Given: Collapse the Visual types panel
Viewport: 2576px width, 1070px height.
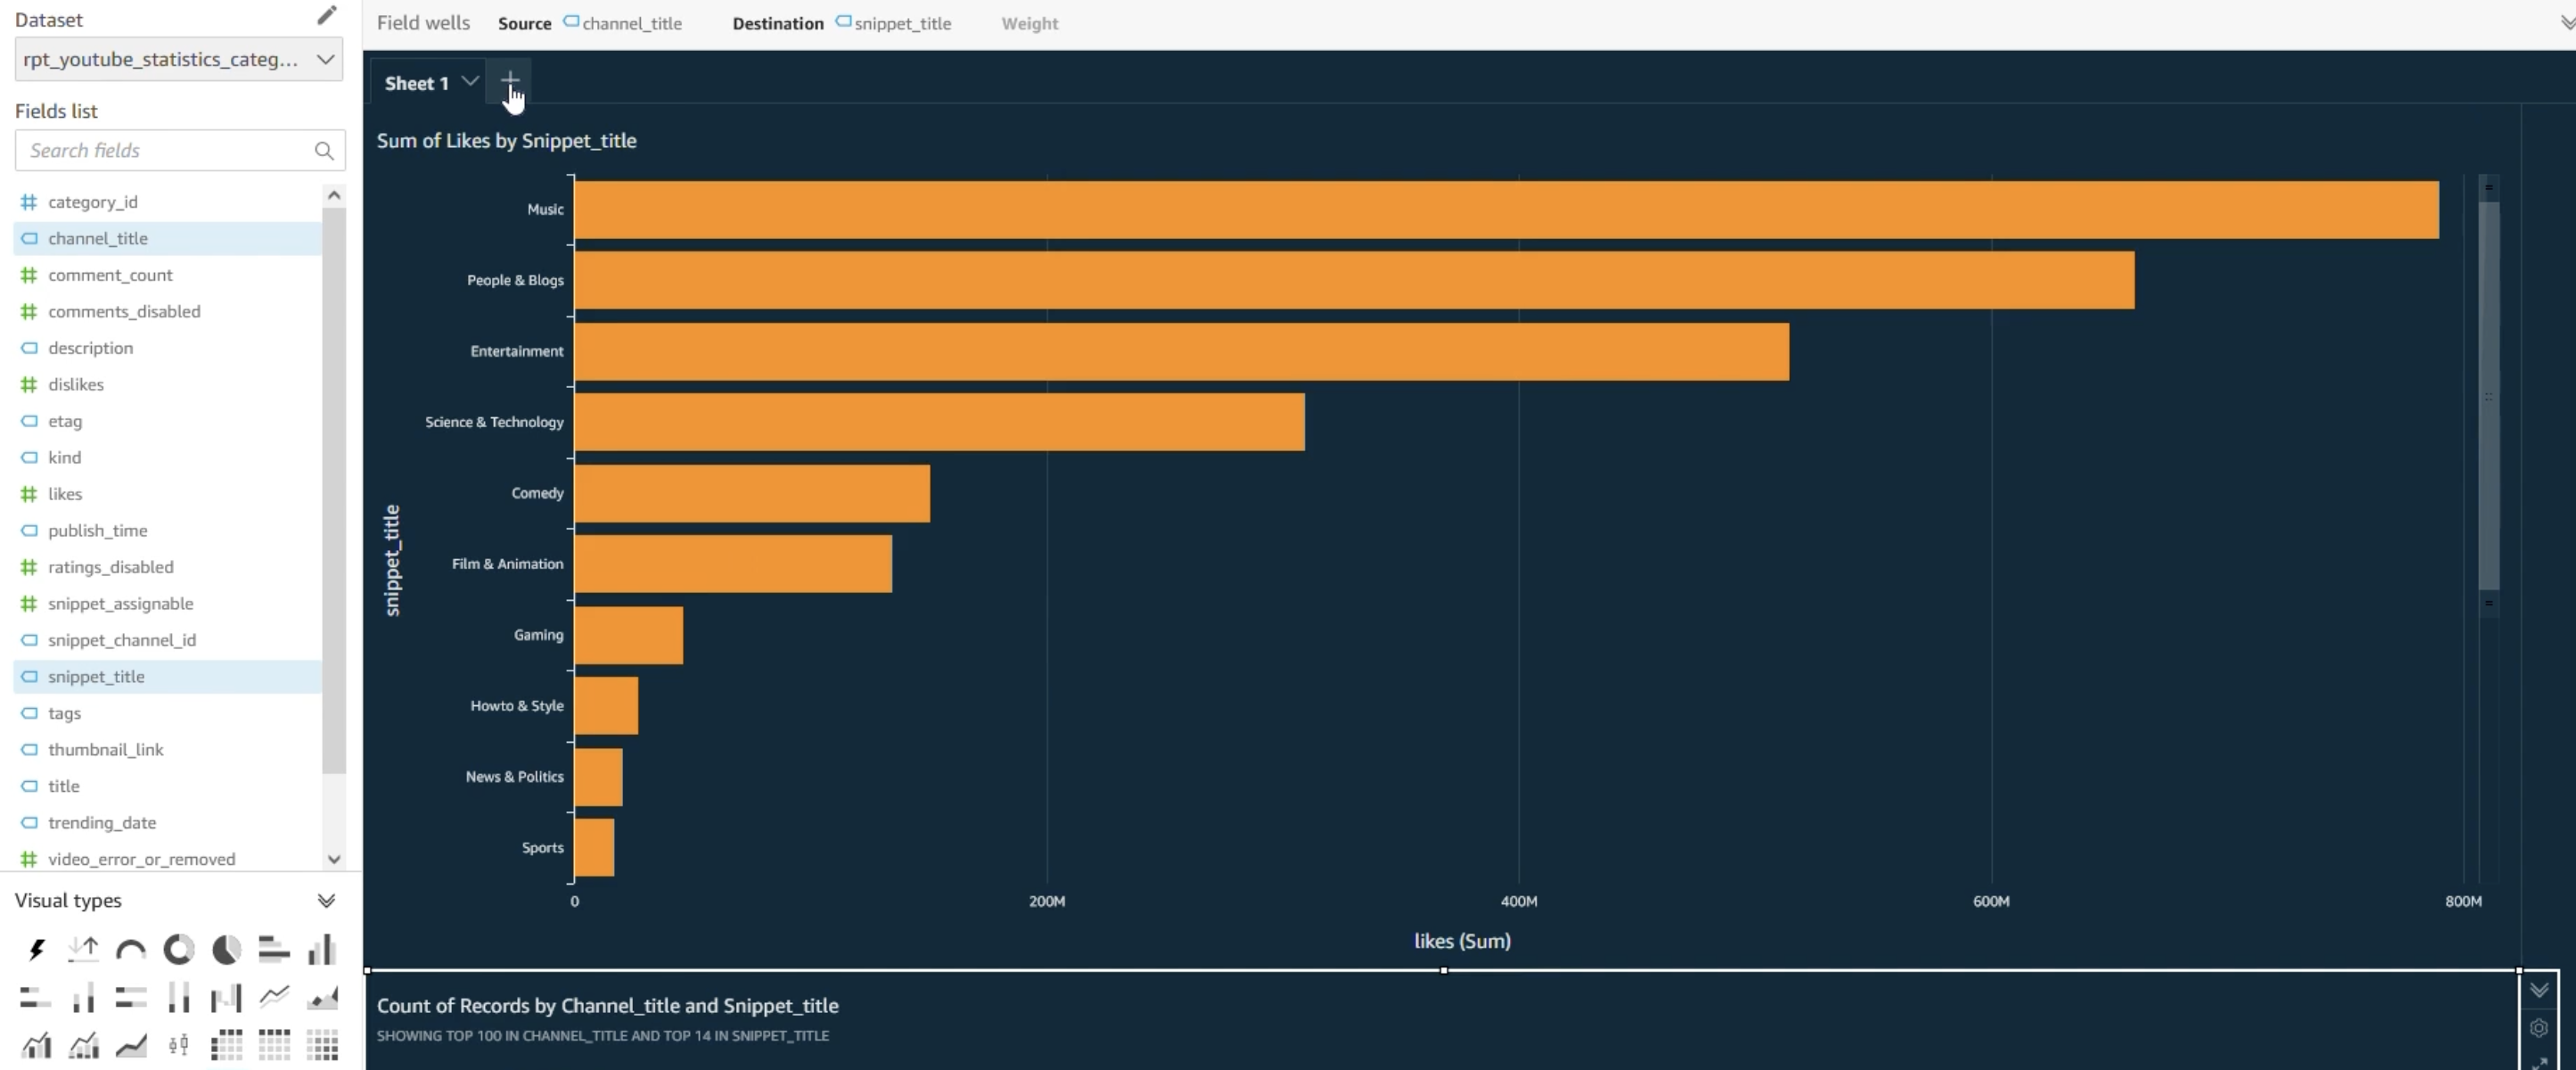Looking at the screenshot, I should pos(326,899).
